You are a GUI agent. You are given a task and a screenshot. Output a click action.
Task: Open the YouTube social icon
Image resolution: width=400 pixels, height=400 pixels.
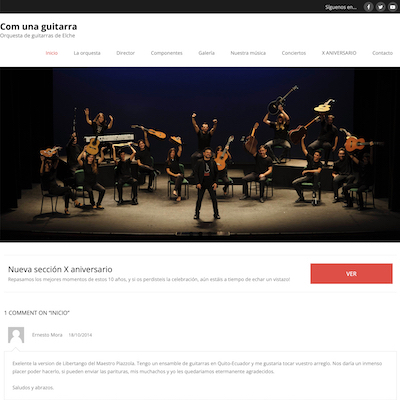point(392,7)
